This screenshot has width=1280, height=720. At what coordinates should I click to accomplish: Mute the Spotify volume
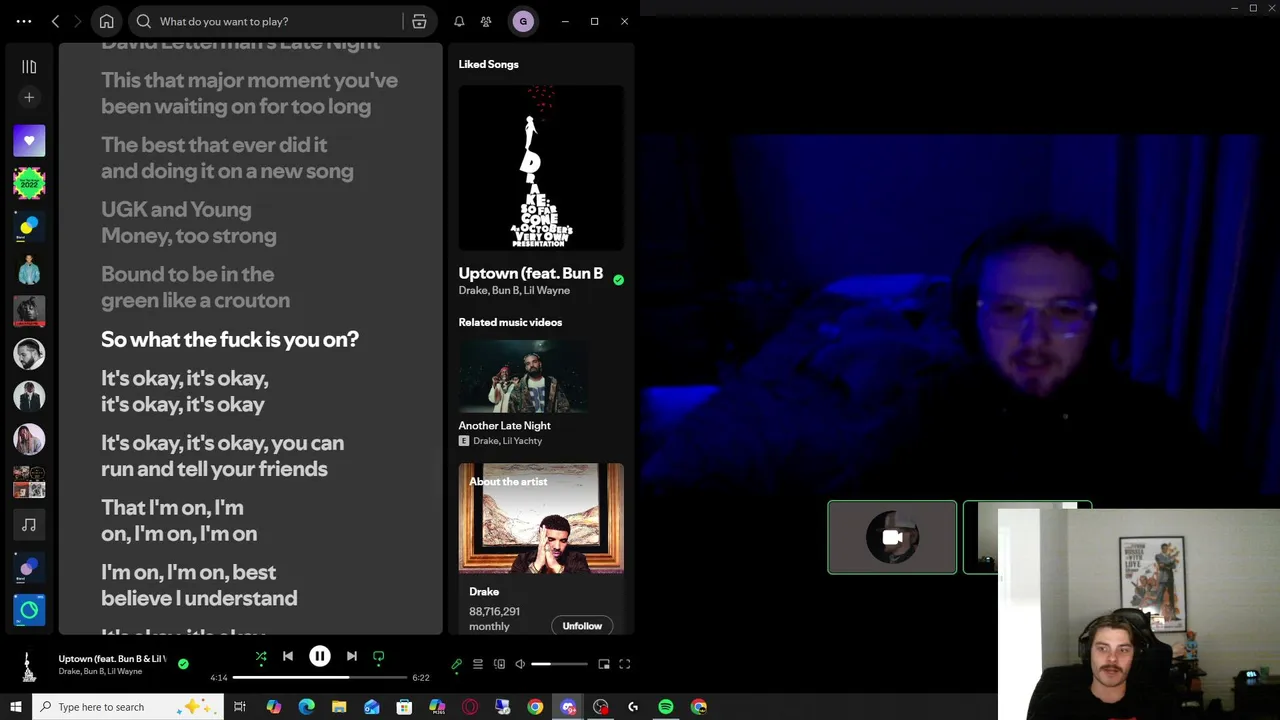point(520,664)
